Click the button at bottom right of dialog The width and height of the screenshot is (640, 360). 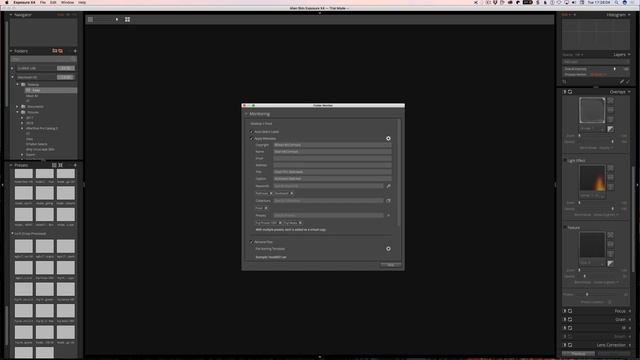[390, 265]
